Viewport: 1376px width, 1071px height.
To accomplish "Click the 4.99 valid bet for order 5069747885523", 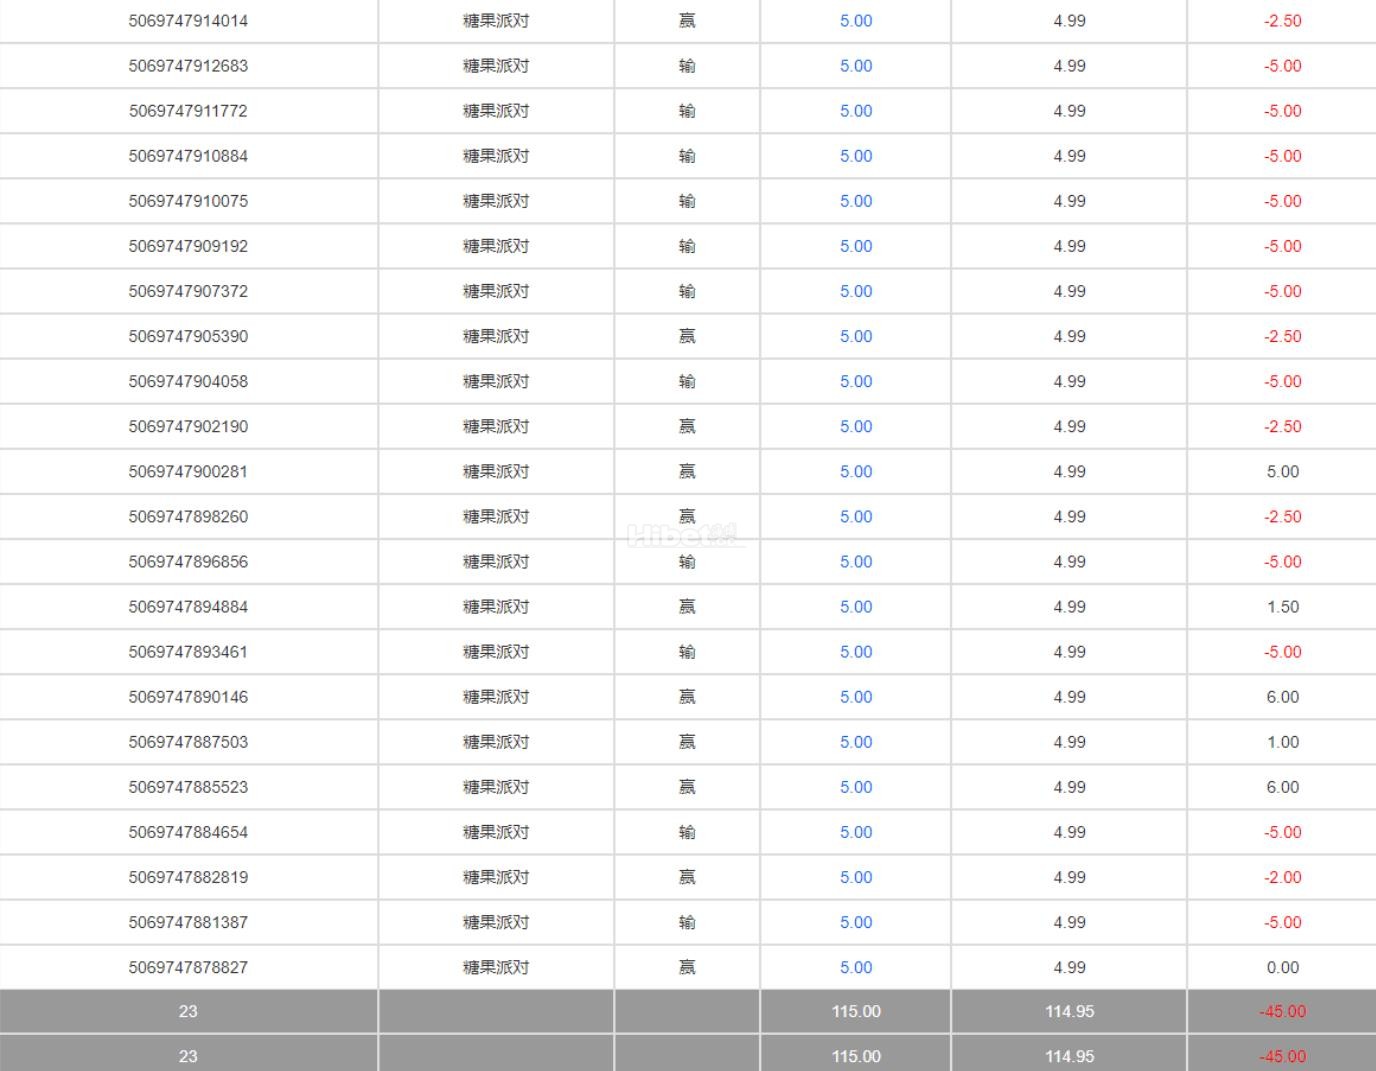I will coord(1069,786).
